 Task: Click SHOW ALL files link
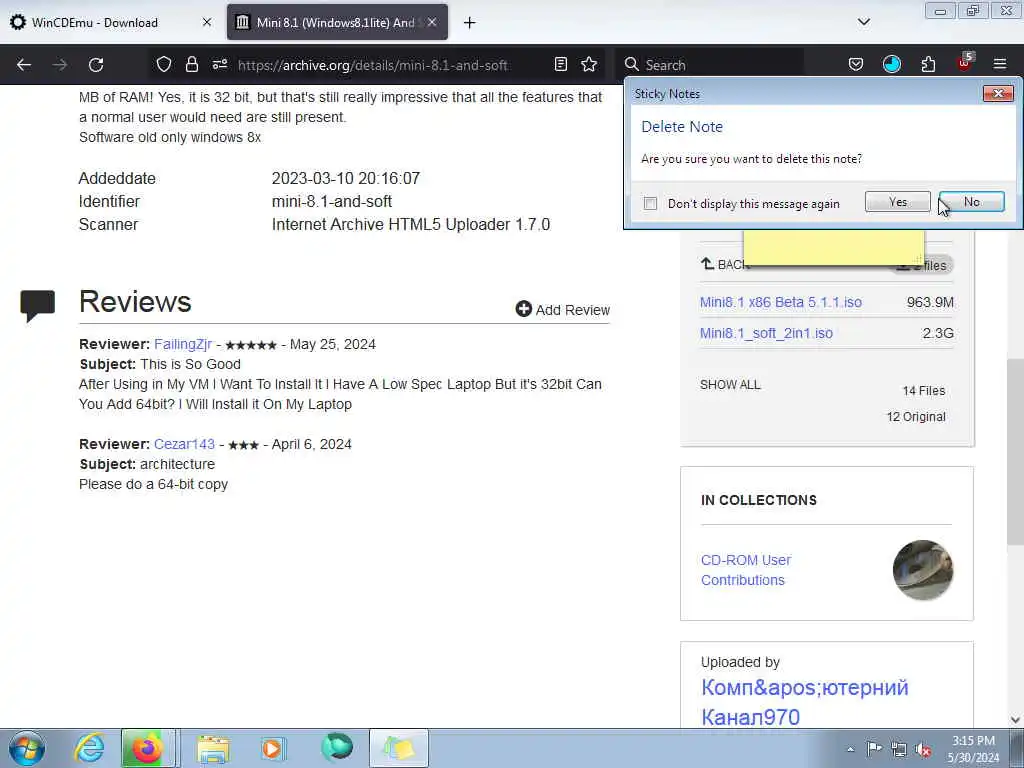pyautogui.click(x=730, y=385)
